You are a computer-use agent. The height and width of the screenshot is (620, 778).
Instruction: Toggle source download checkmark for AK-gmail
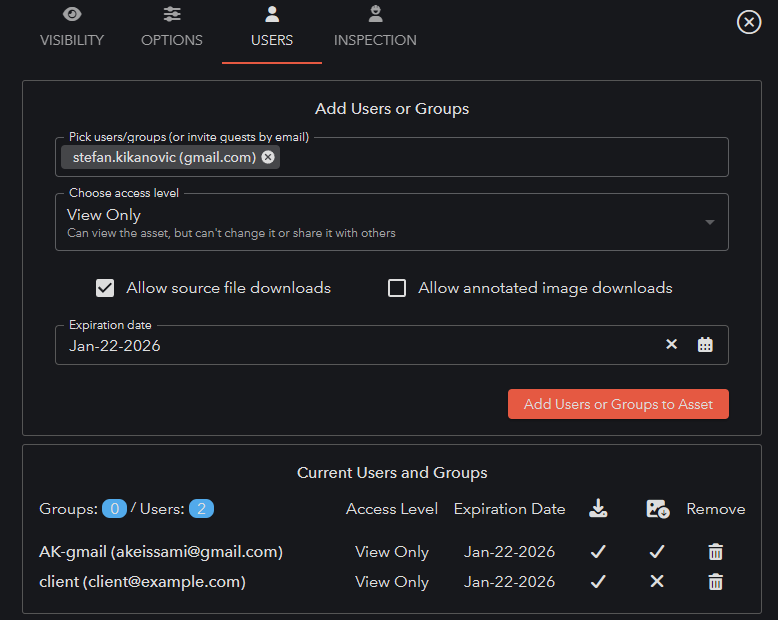click(x=598, y=552)
